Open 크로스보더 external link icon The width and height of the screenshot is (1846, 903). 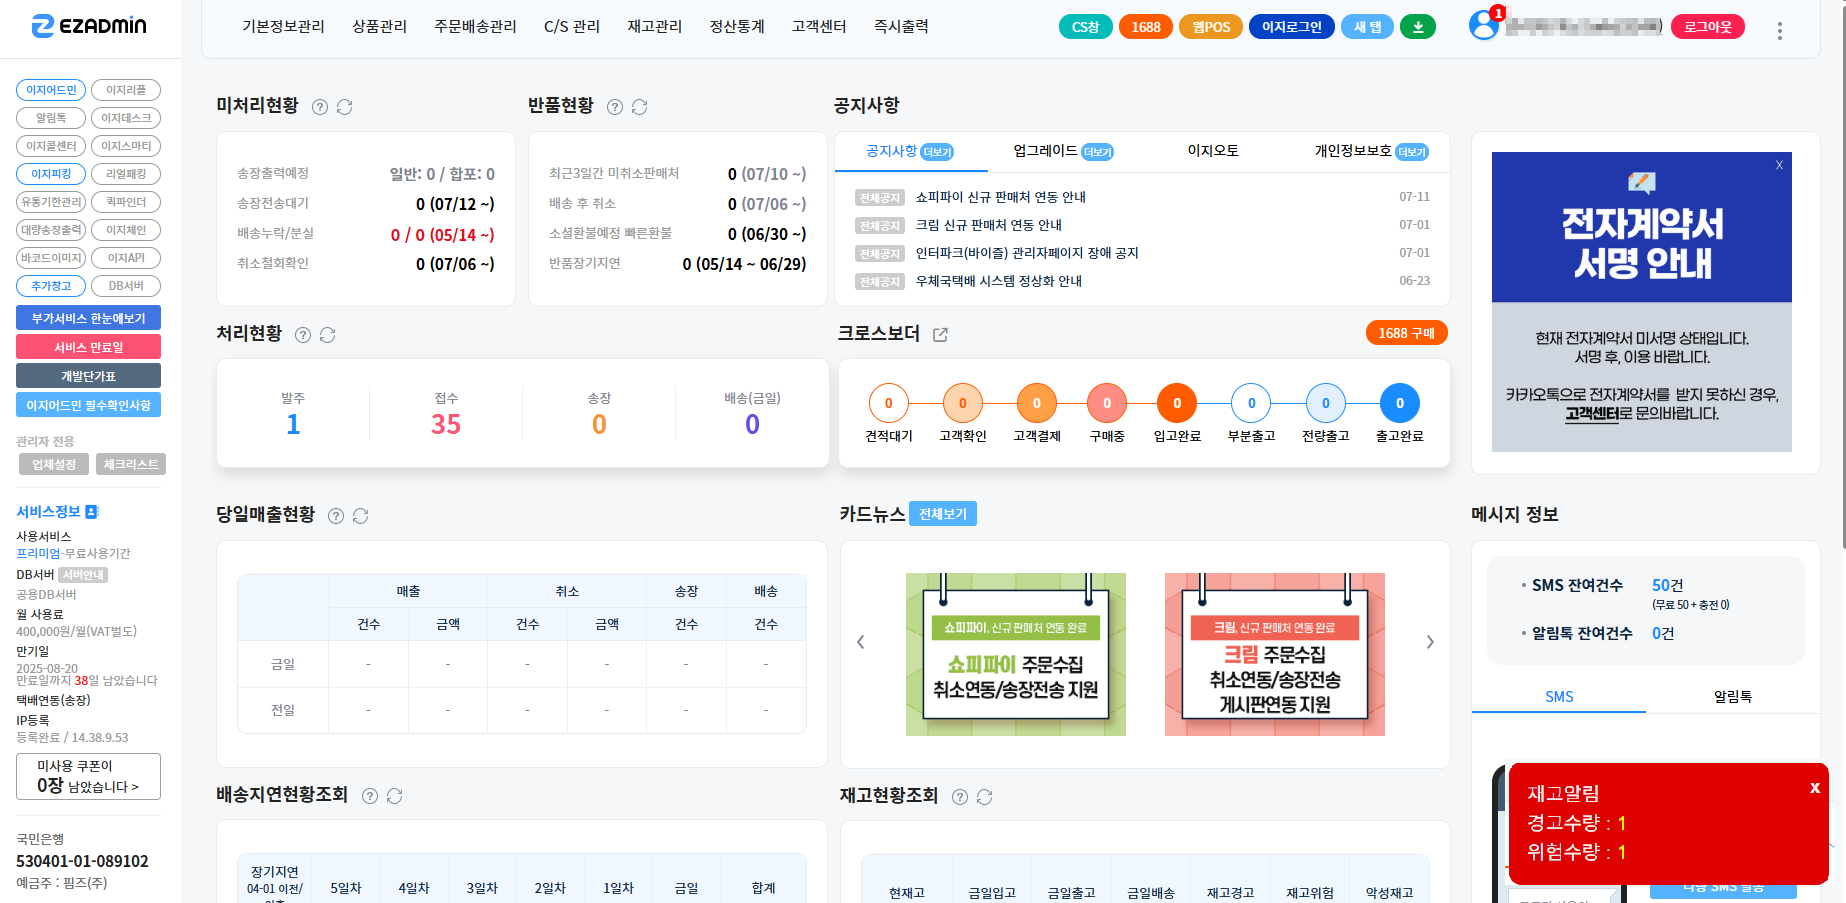pyautogui.click(x=940, y=335)
